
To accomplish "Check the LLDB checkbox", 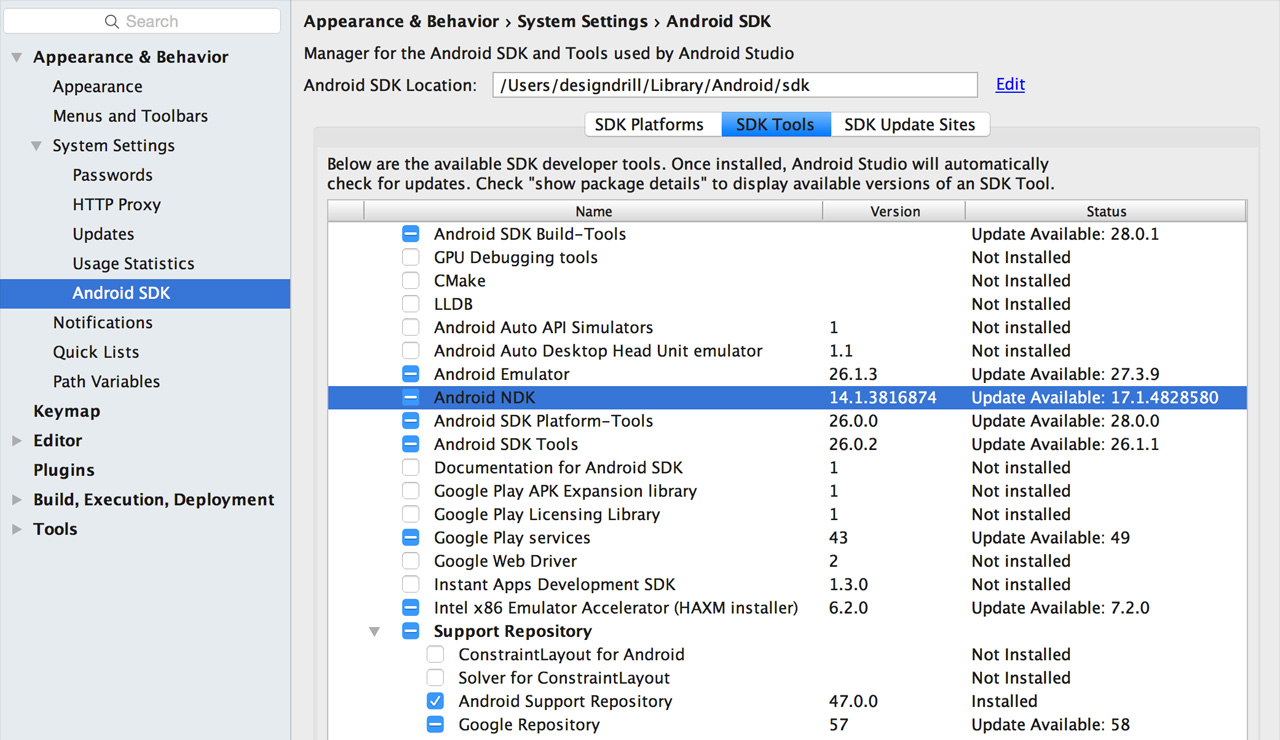I will coord(410,304).
